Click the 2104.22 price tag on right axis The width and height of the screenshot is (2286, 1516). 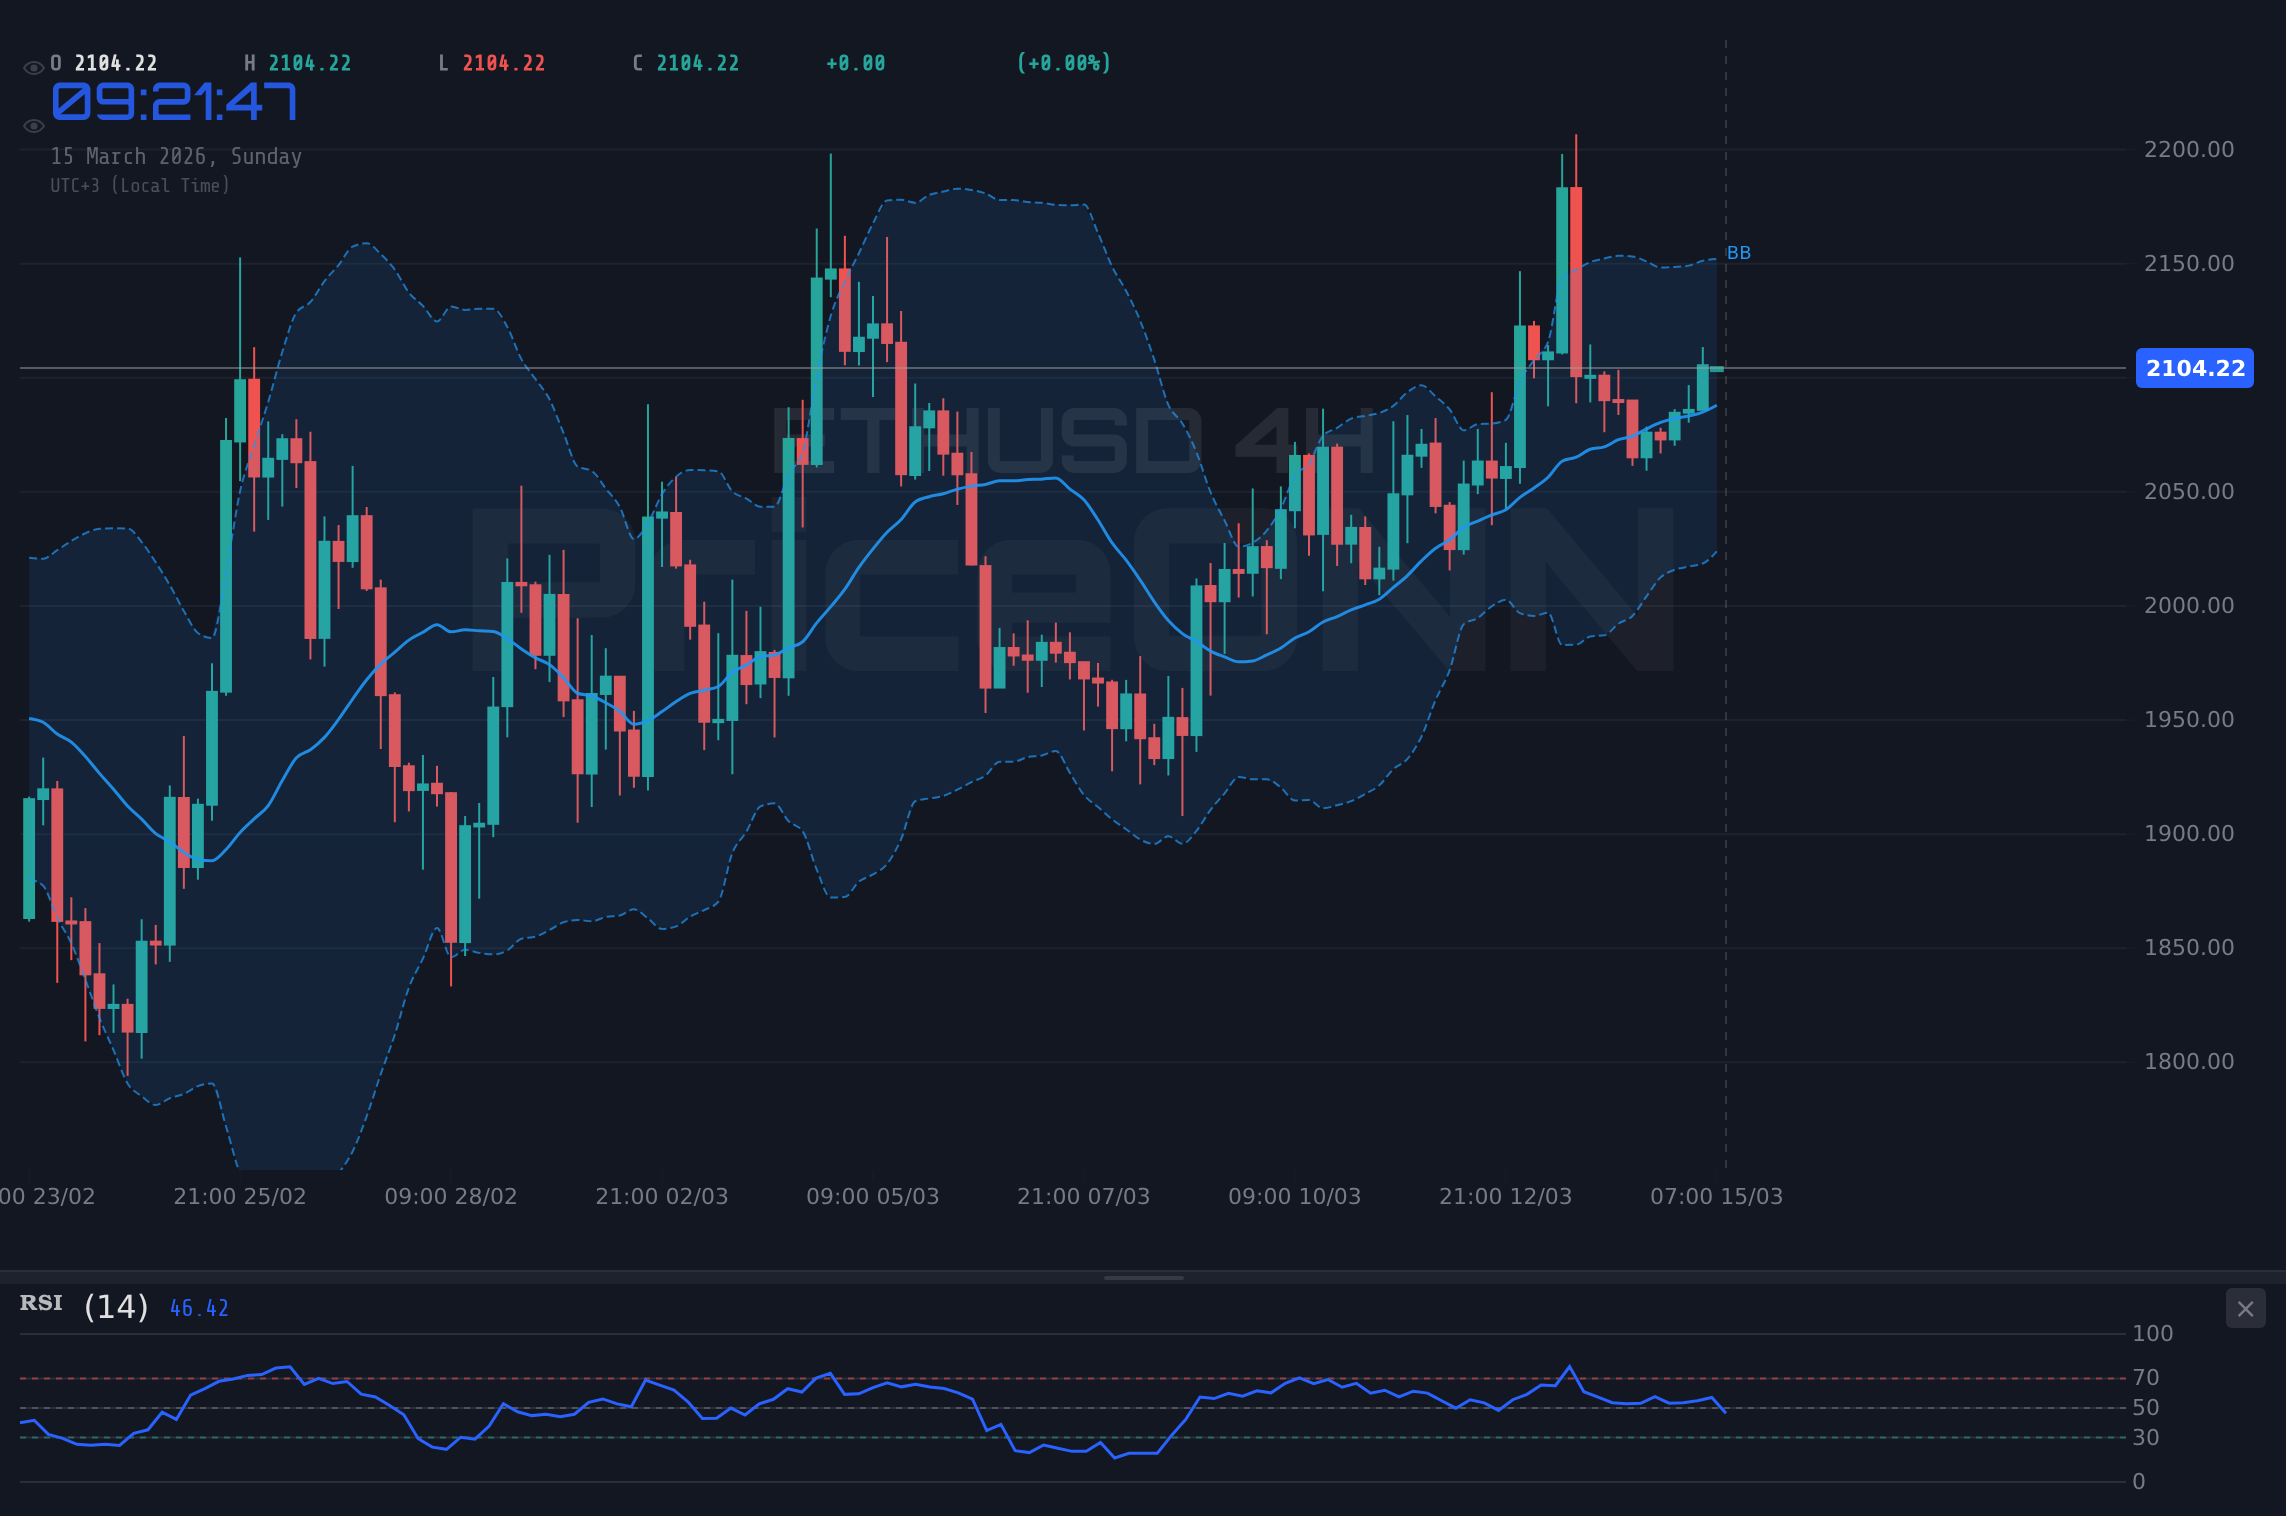coord(2193,369)
